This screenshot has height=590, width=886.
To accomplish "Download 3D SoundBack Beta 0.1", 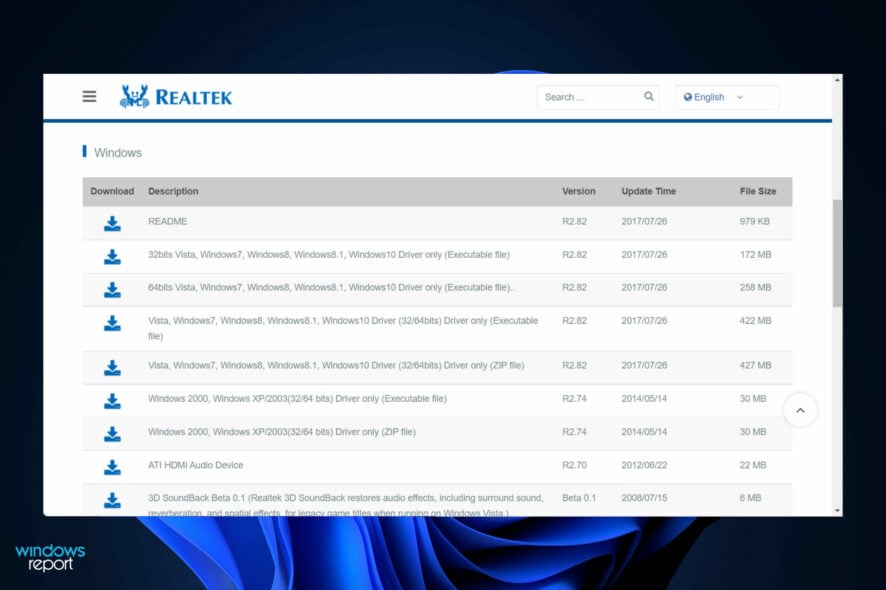I will [x=112, y=500].
